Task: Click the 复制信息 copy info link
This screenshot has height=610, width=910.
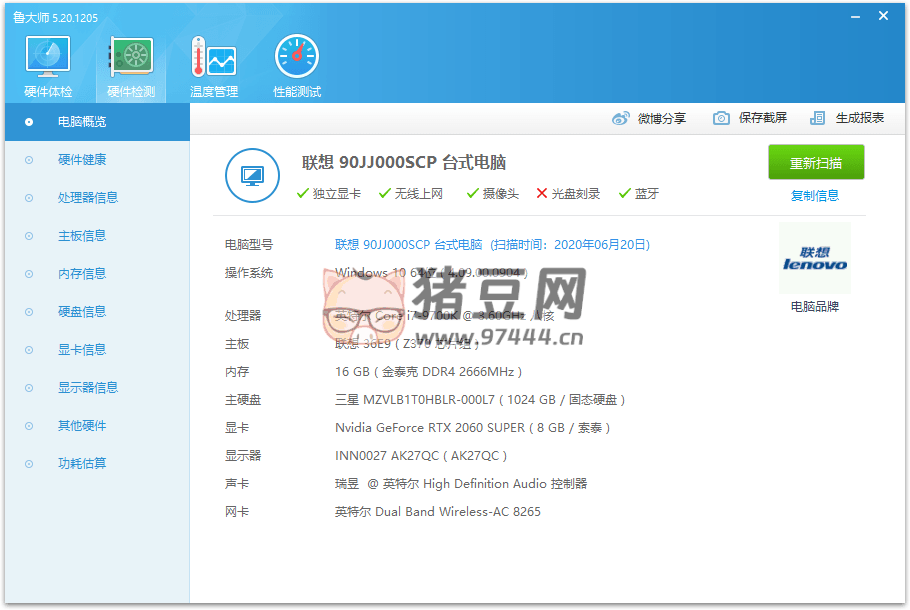Action: pyautogui.click(x=815, y=196)
